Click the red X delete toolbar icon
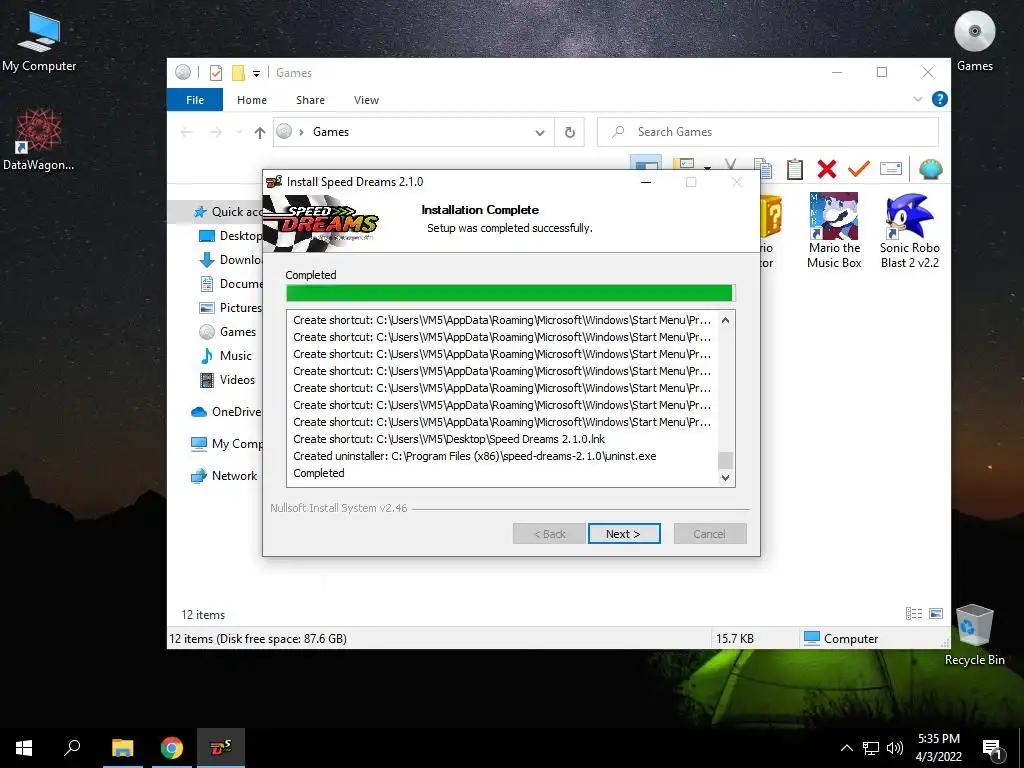Screen dimensions: 1024x768 click(826, 169)
